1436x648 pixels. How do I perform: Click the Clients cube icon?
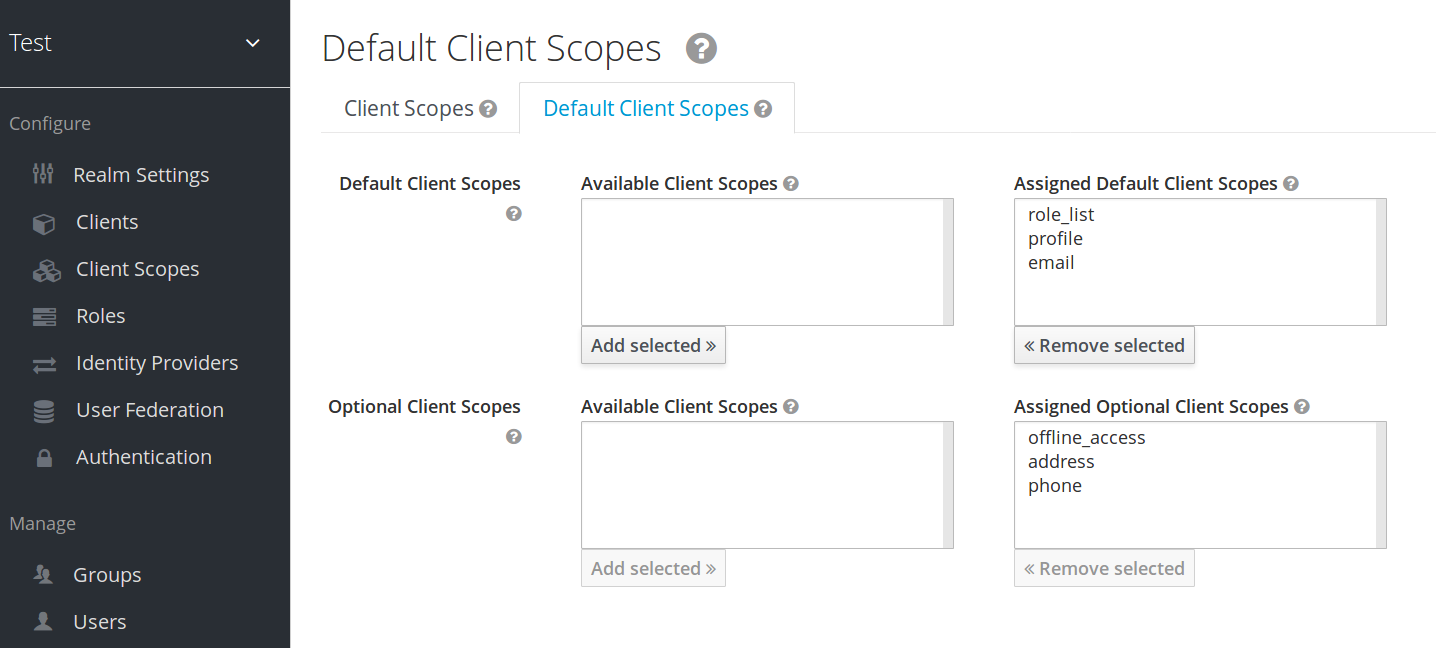click(44, 223)
